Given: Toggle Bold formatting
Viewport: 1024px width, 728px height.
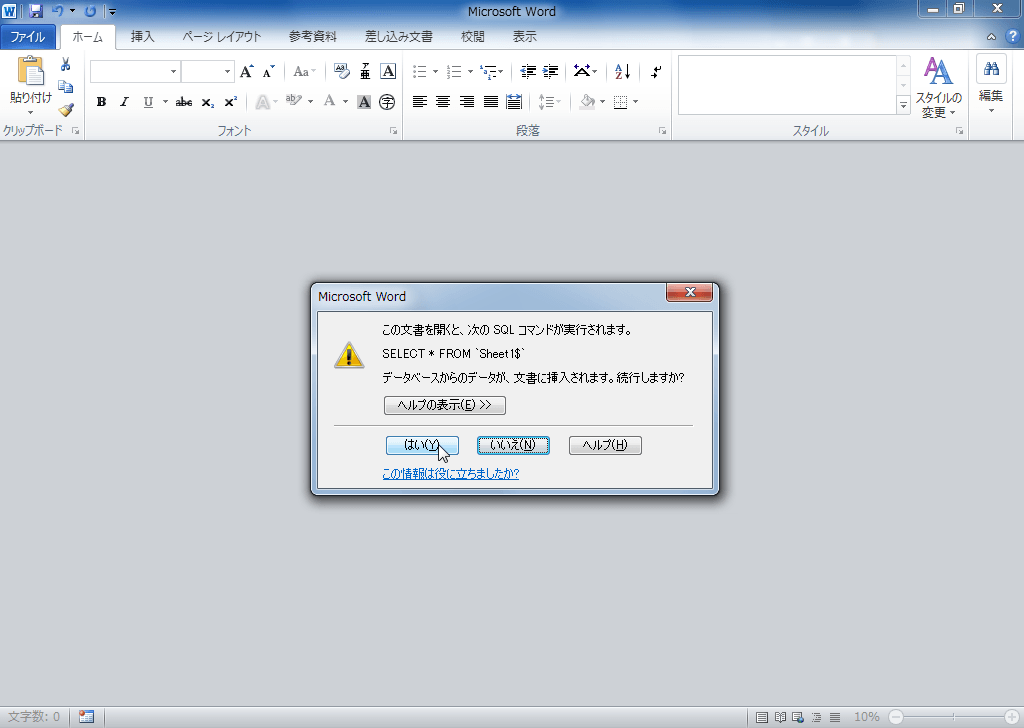Looking at the screenshot, I should (x=101, y=102).
